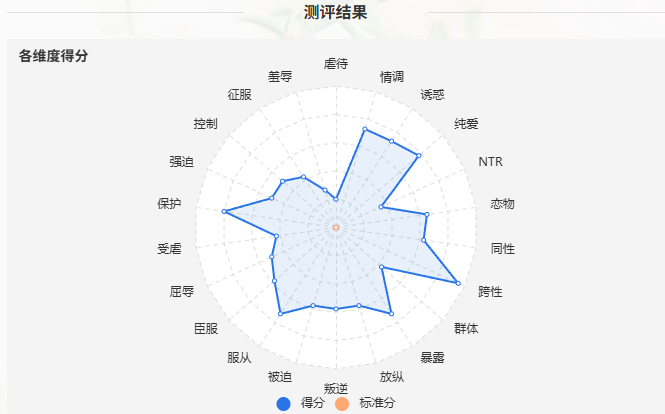Click the 各维度得分 section heading
Viewport: 665px width, 414px height.
53,56
